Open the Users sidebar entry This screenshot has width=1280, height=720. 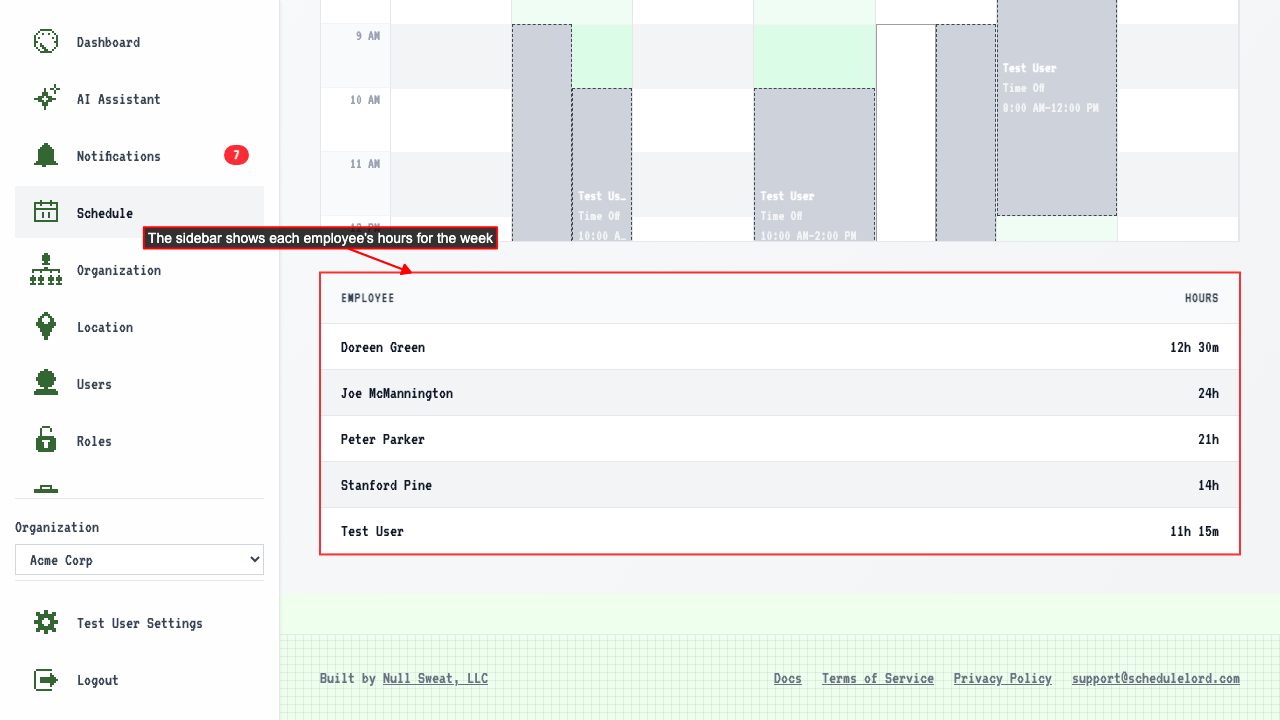click(139, 384)
